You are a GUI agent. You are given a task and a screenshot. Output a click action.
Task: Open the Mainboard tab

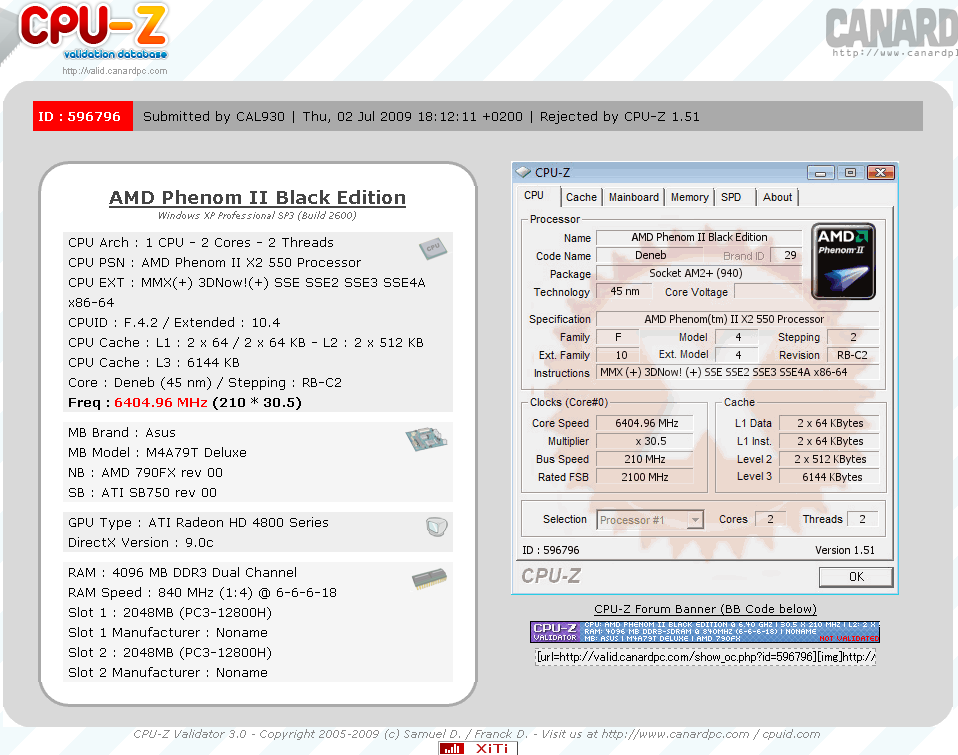coord(634,197)
